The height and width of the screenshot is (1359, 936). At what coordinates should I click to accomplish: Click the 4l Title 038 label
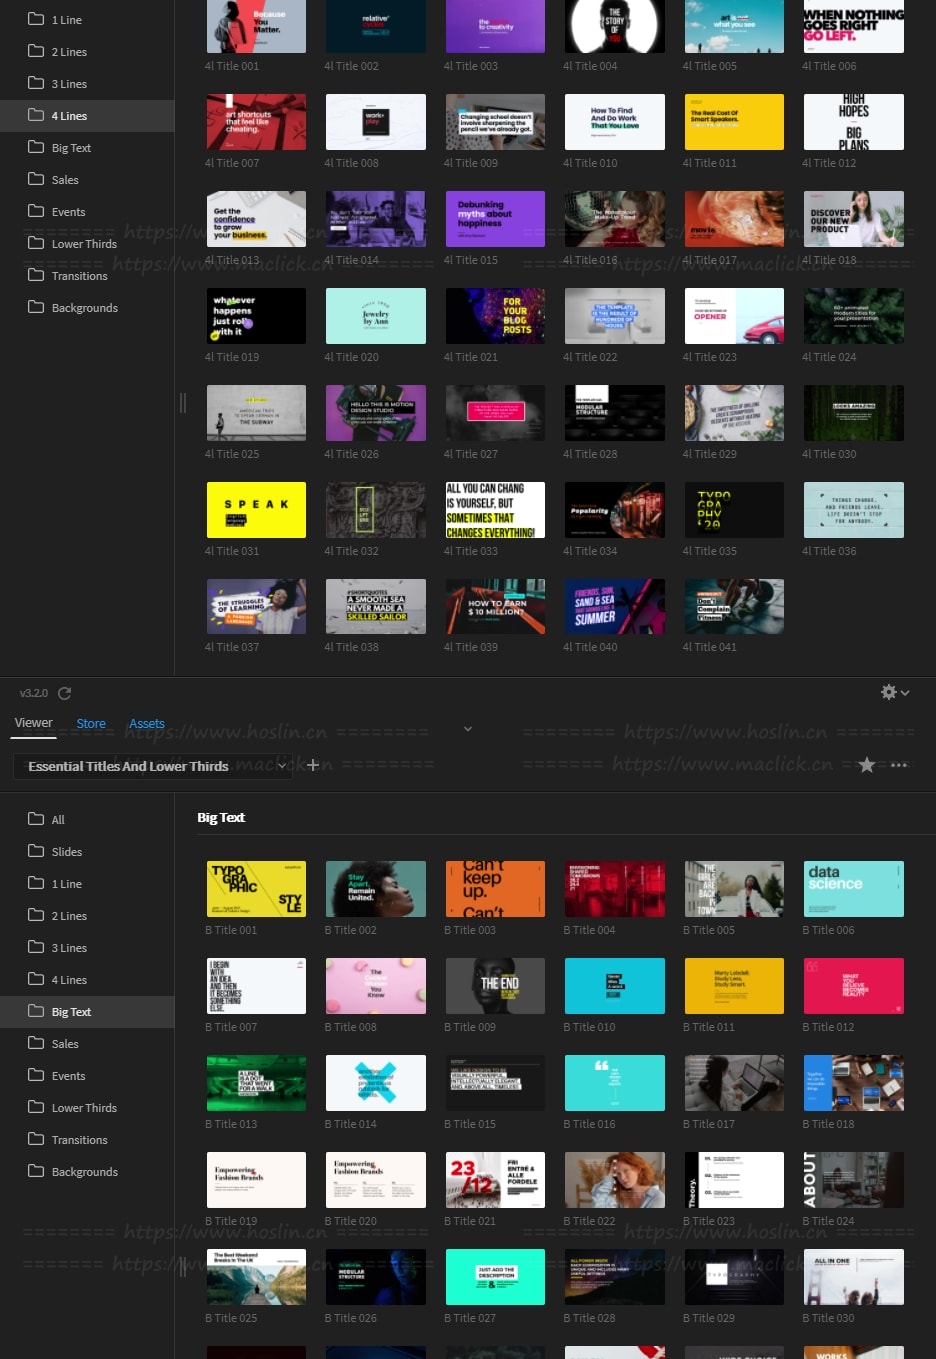pos(351,647)
